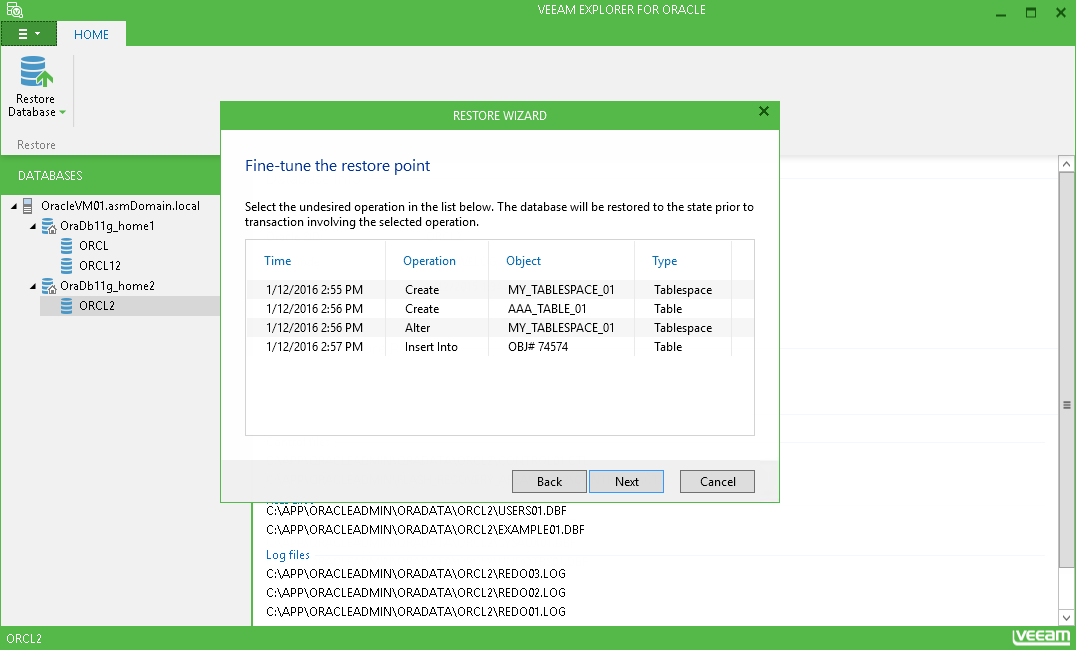The width and height of the screenshot is (1076, 650).
Task: Click the OracleVM01 server icon
Action: 28,206
